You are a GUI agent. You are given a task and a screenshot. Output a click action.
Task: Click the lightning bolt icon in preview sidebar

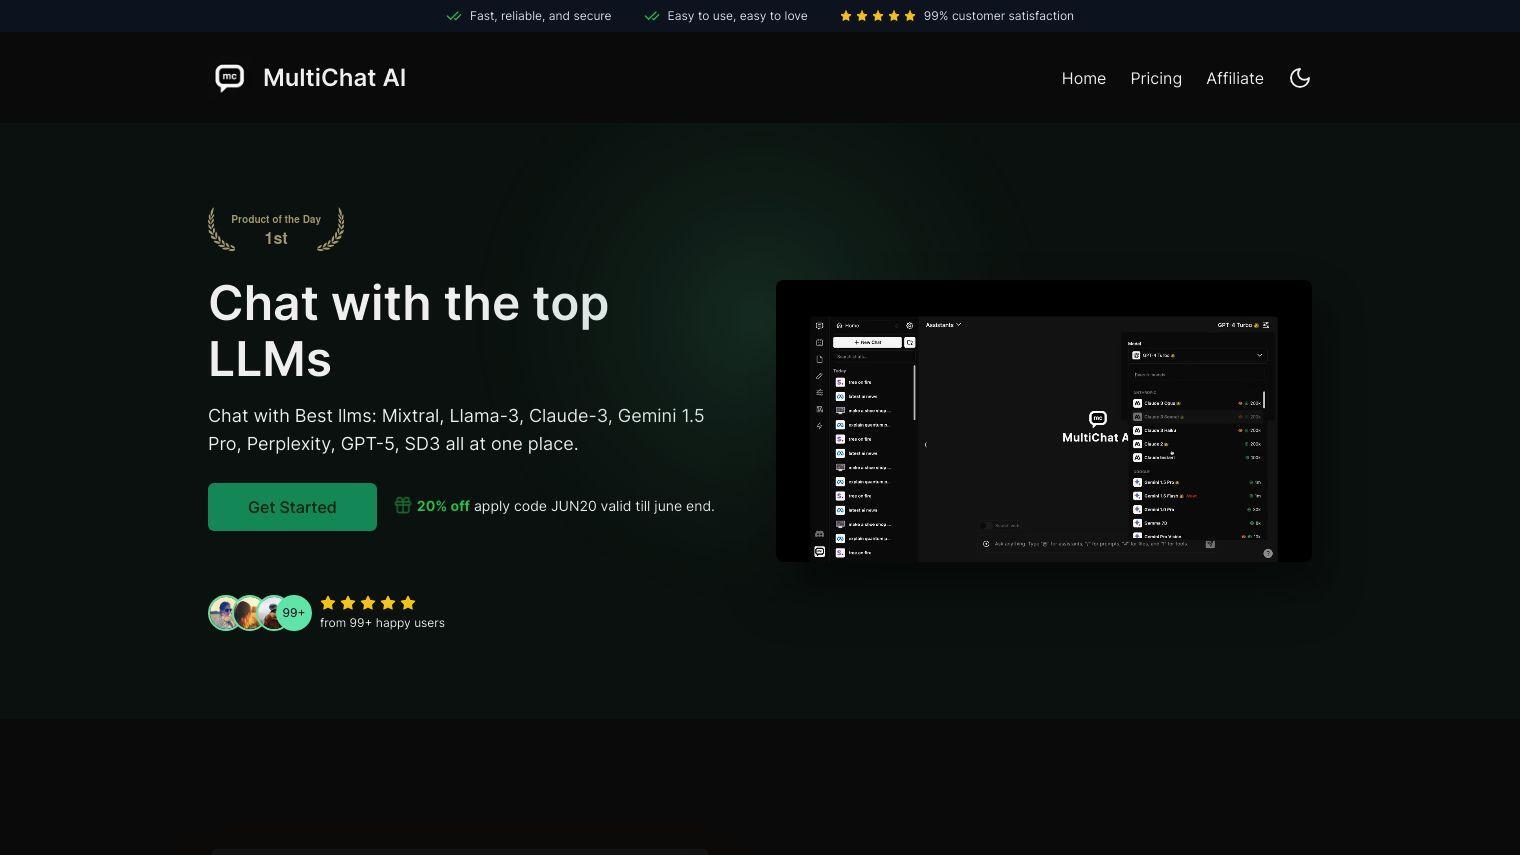click(x=819, y=426)
